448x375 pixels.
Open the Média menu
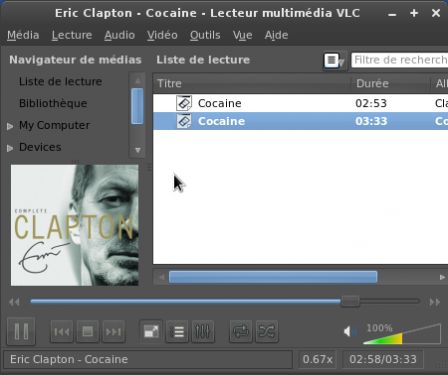coord(23,35)
